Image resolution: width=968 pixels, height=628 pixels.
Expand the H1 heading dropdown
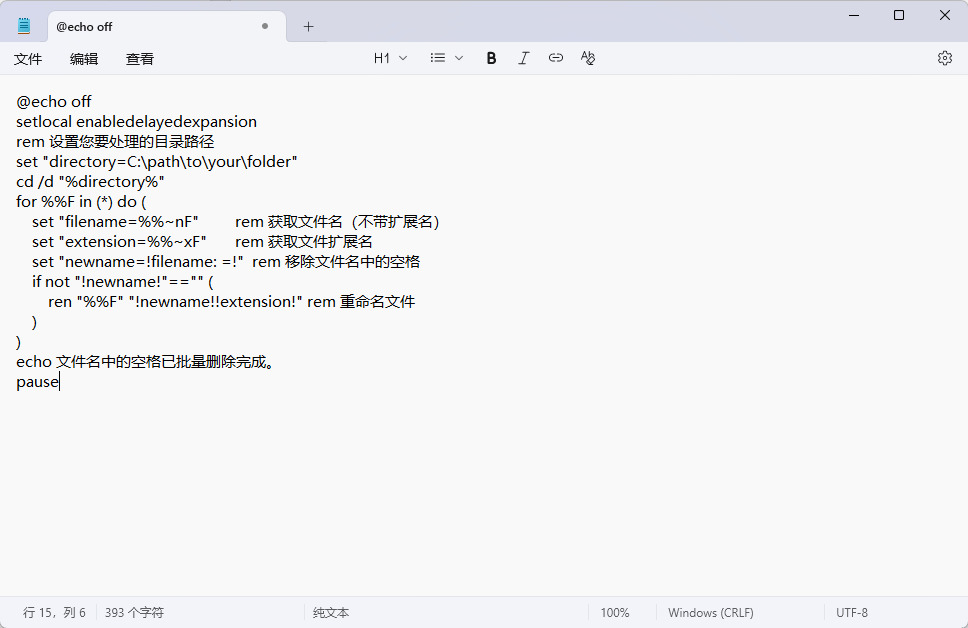(x=390, y=58)
